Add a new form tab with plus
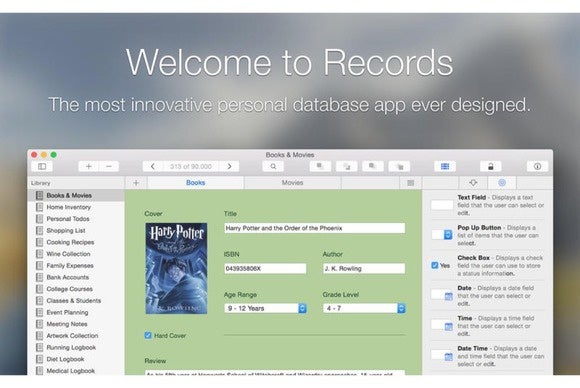Image resolution: width=580 pixels, height=388 pixels. [x=136, y=183]
